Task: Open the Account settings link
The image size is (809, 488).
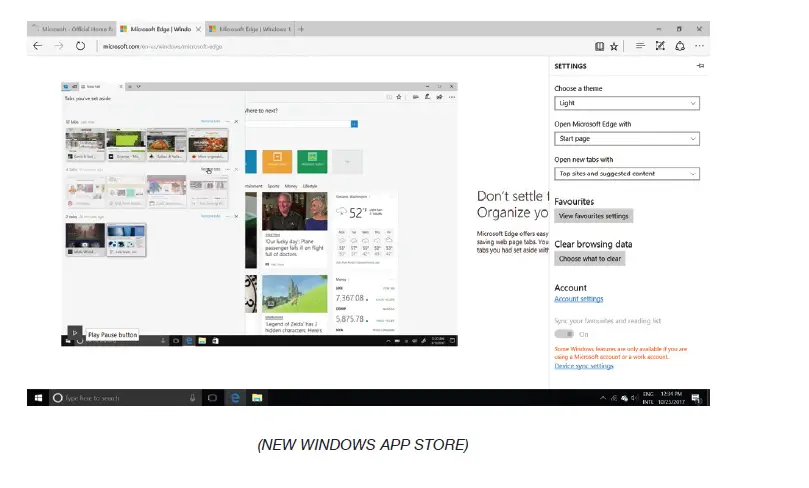Action: tap(578, 299)
